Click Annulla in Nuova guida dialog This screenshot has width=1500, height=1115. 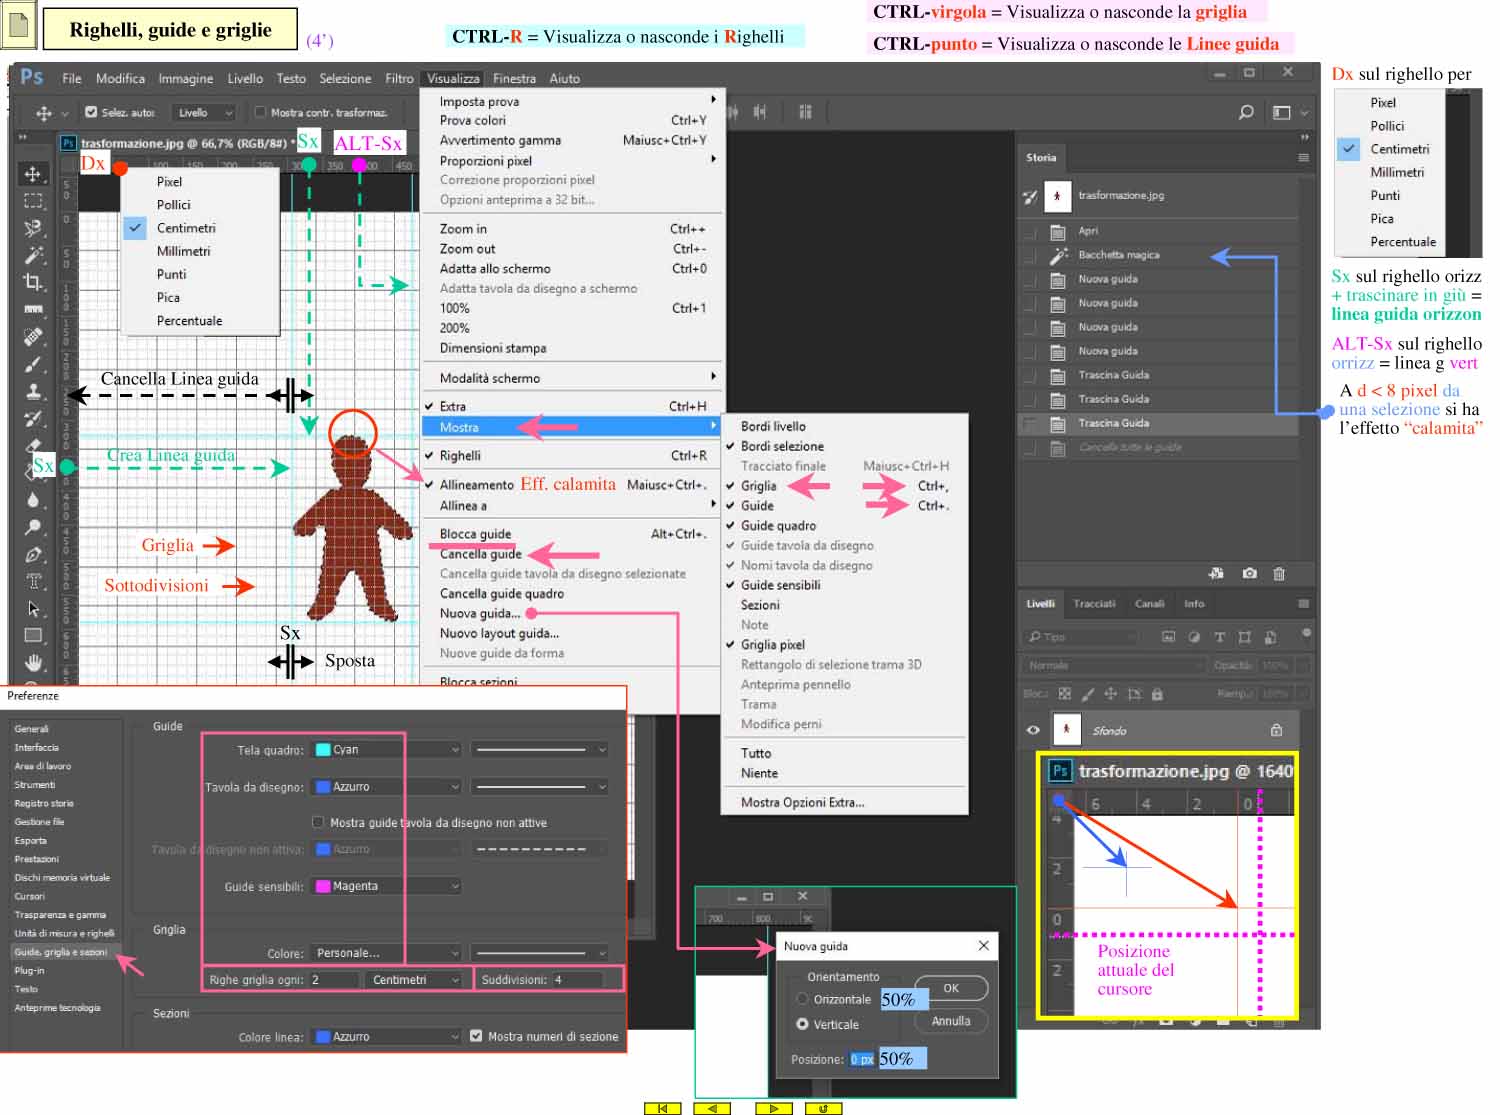point(951,1021)
